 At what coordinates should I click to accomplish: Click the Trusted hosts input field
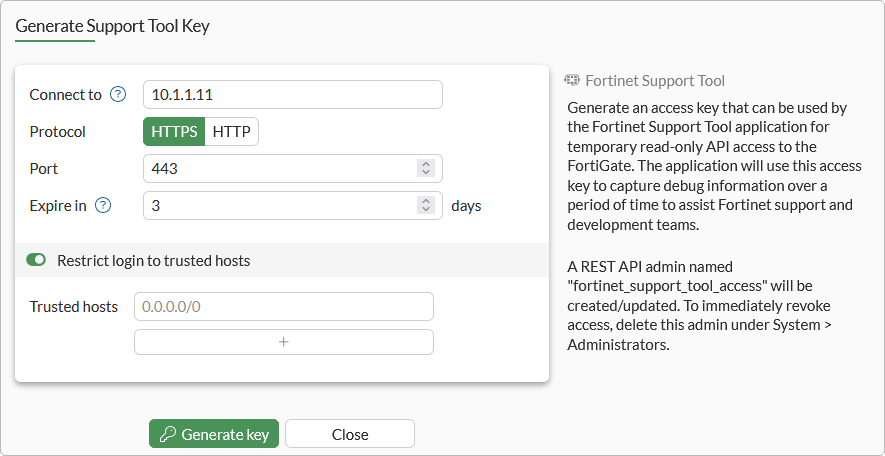(x=284, y=306)
